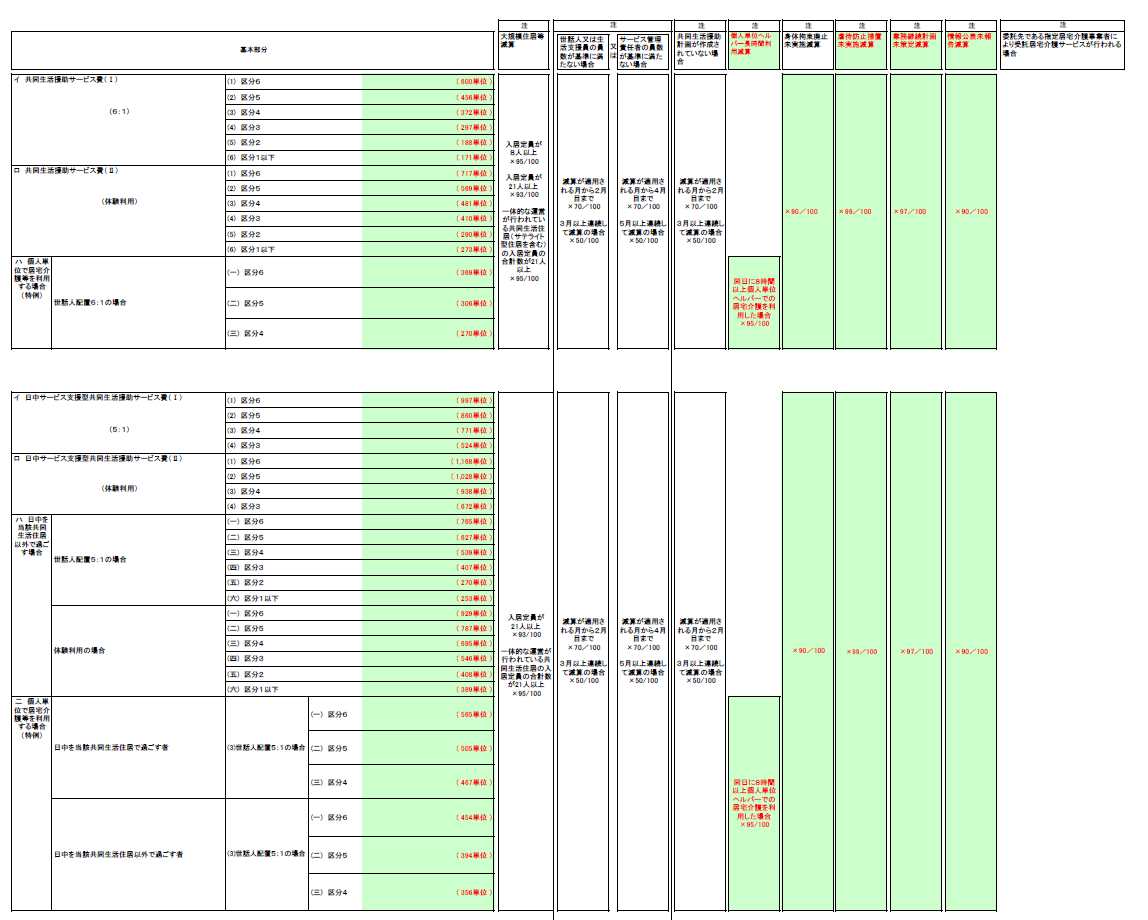The height and width of the screenshot is (920, 1148).
Task: Select the 'イ 共同生活援助サービス費(Ⅰ)' row label
Action: click(x=65, y=80)
